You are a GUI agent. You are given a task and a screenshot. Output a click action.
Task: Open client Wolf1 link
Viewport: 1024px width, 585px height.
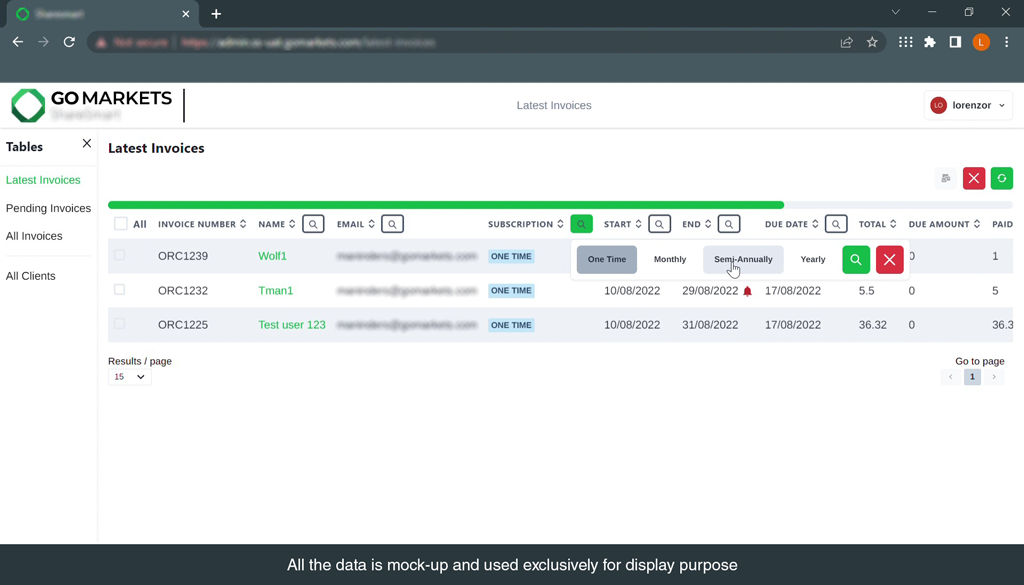(272, 256)
